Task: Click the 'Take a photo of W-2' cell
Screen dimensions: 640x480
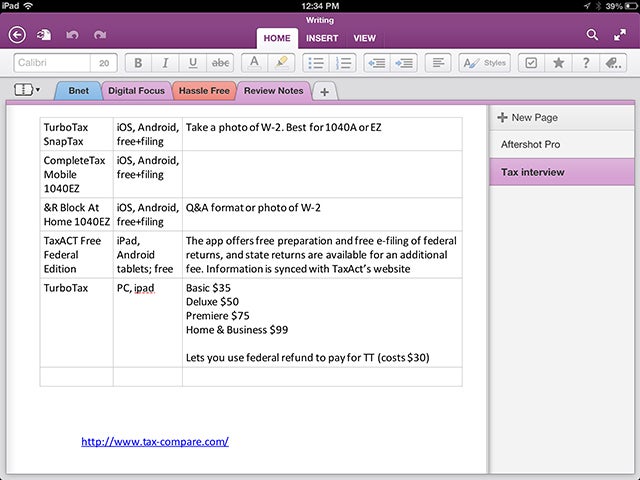Action: [x=322, y=134]
